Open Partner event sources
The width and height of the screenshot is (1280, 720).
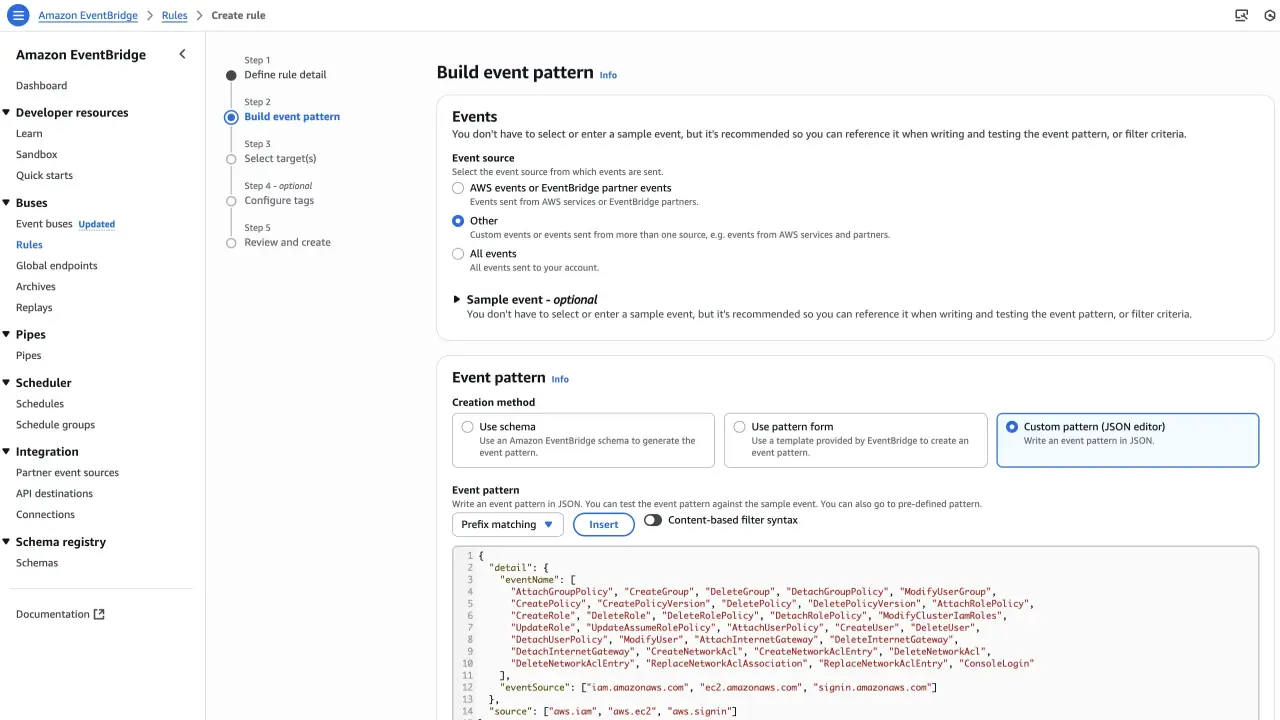click(67, 473)
